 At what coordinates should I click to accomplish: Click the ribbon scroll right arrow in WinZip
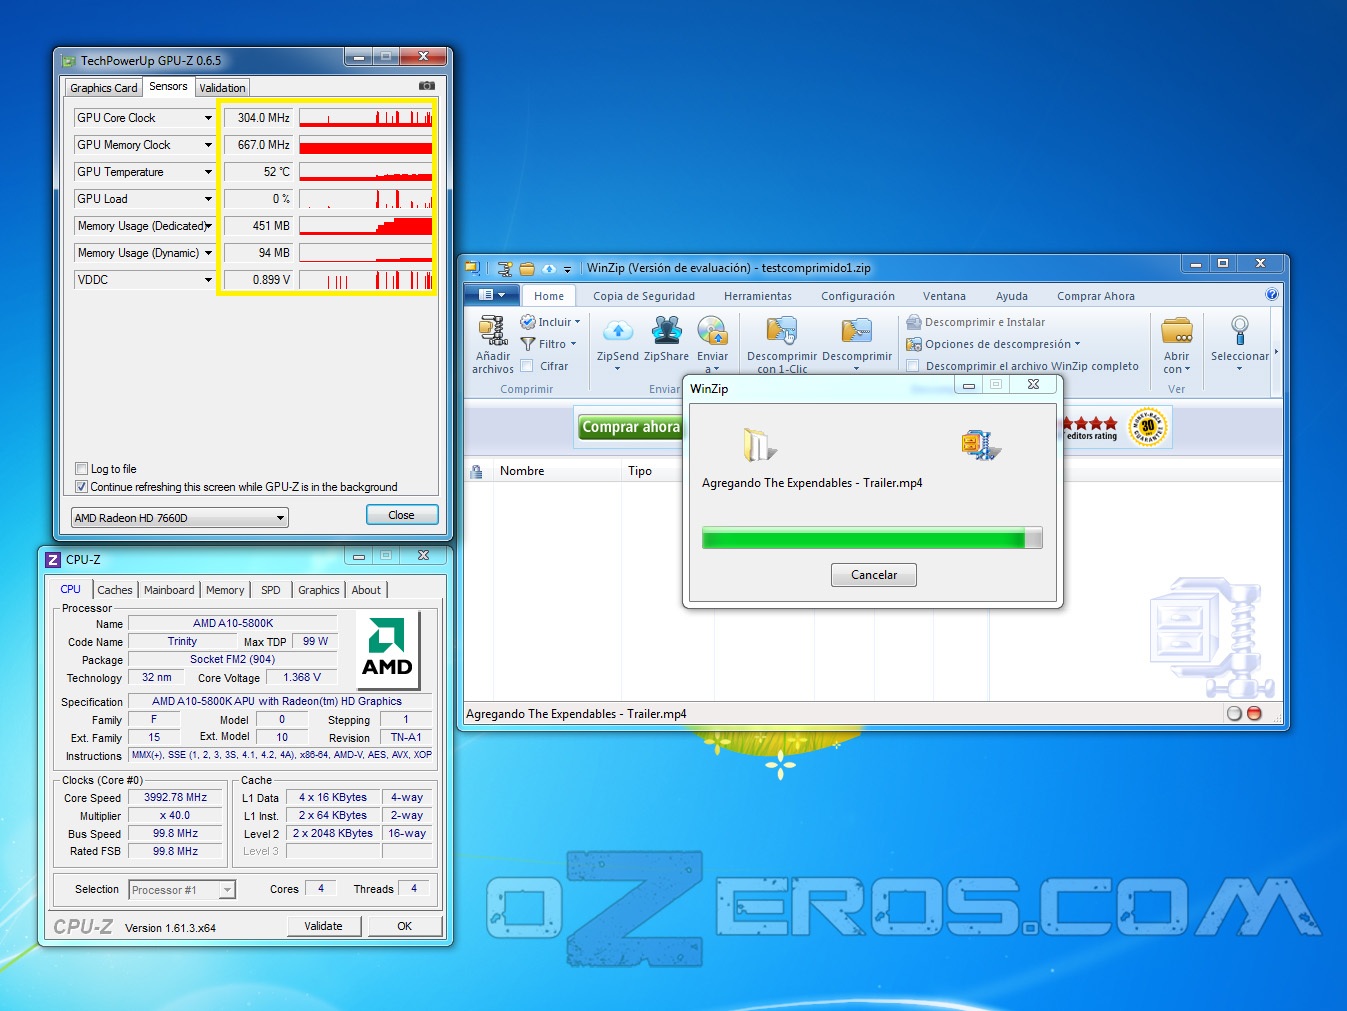click(x=1276, y=351)
